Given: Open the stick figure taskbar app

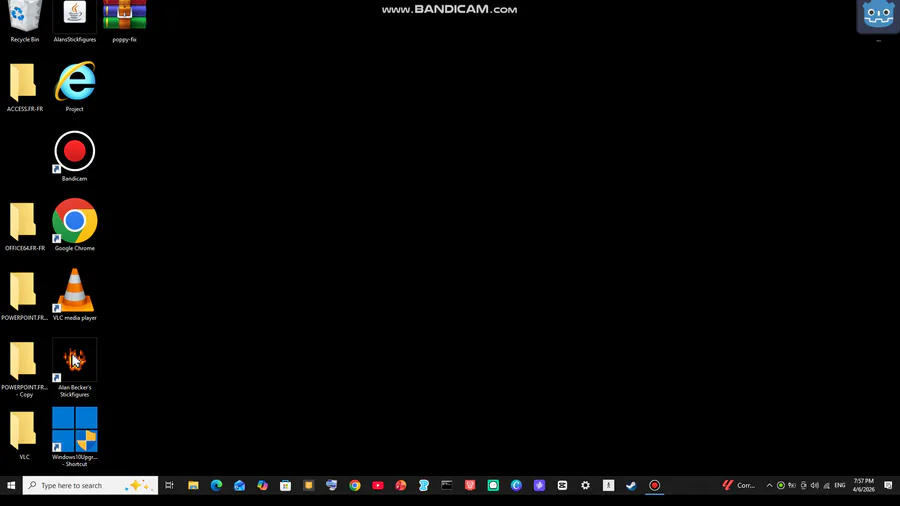Looking at the screenshot, I should (608, 485).
